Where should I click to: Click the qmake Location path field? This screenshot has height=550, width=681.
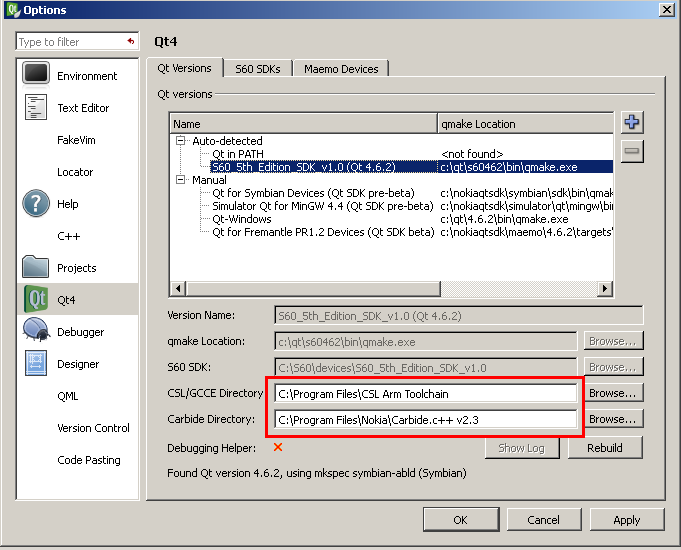426,341
